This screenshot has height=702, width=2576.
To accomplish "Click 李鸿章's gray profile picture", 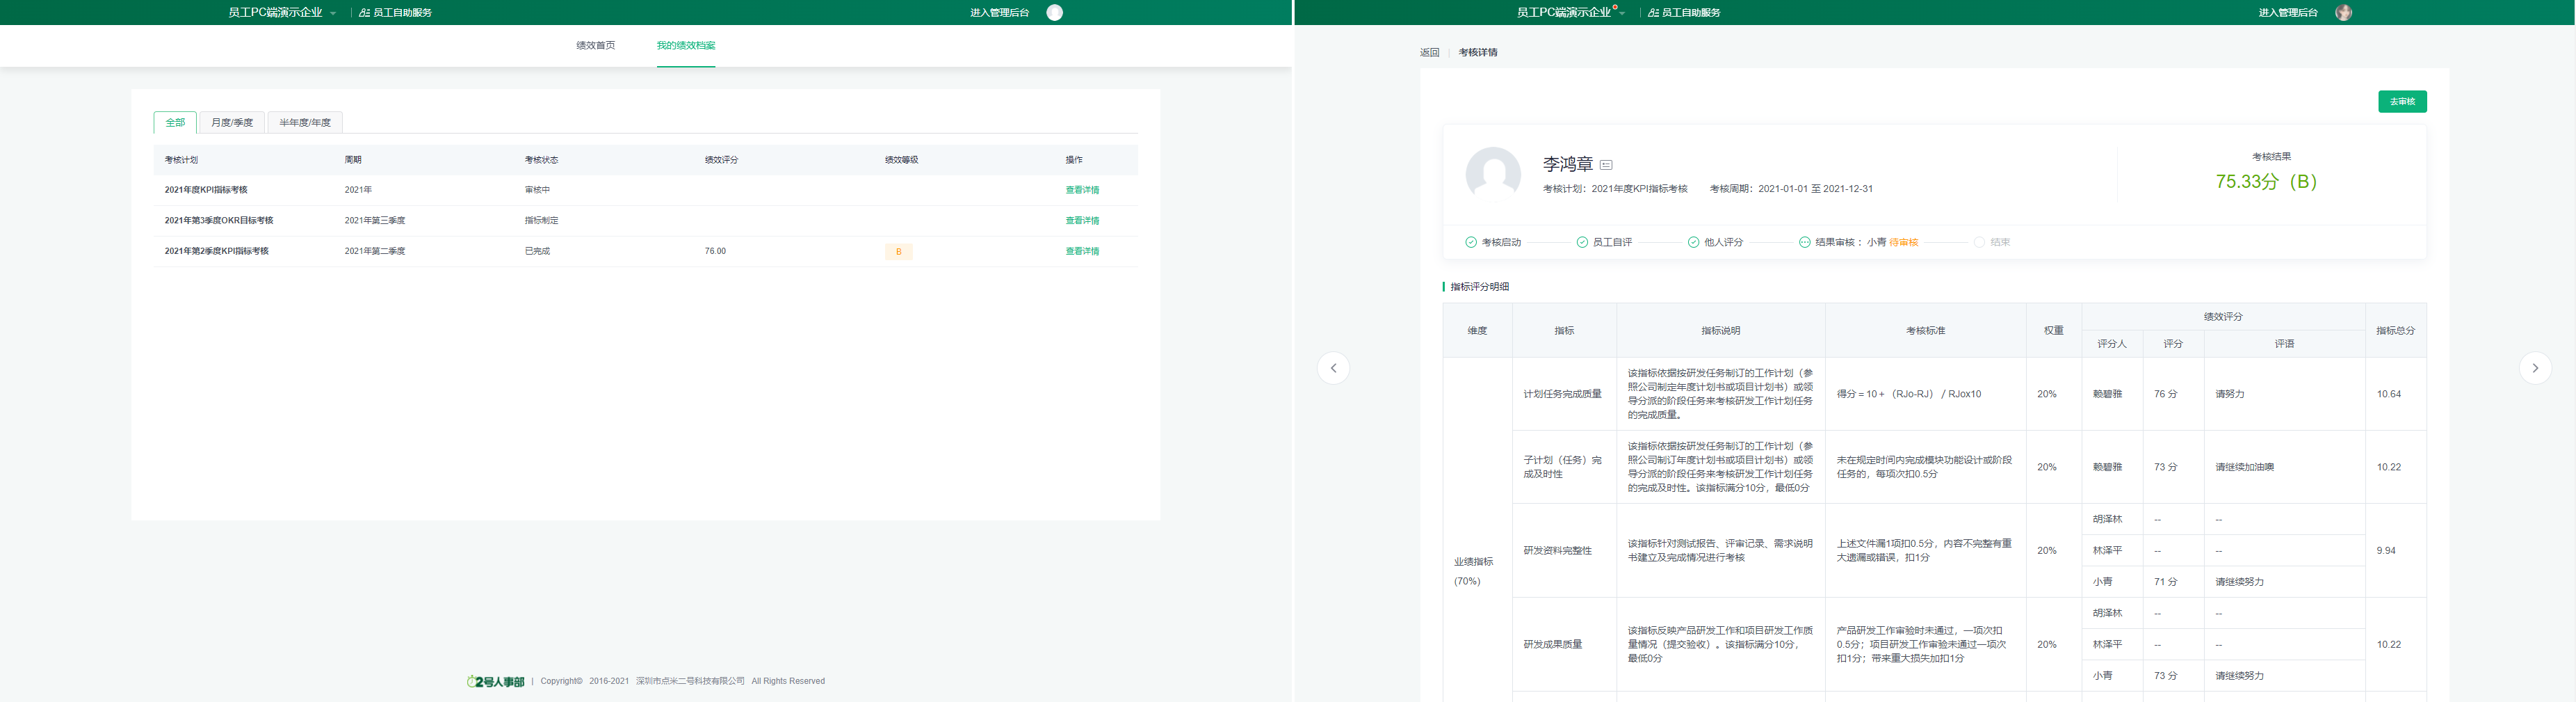I will tap(1492, 175).
